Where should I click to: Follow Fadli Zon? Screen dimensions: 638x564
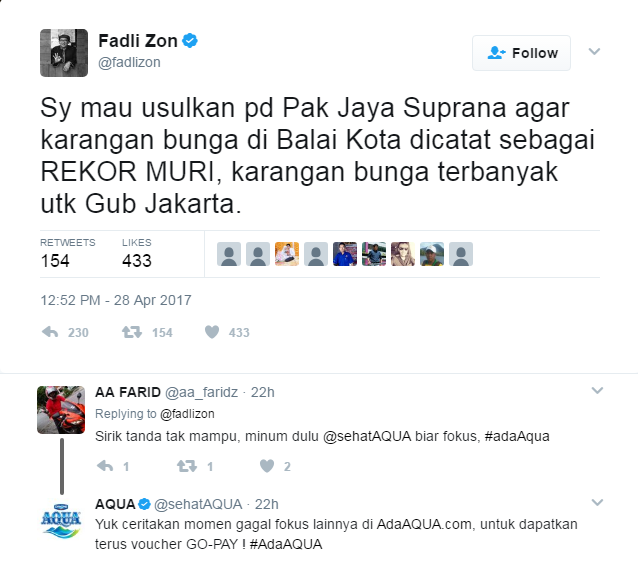click(x=521, y=53)
